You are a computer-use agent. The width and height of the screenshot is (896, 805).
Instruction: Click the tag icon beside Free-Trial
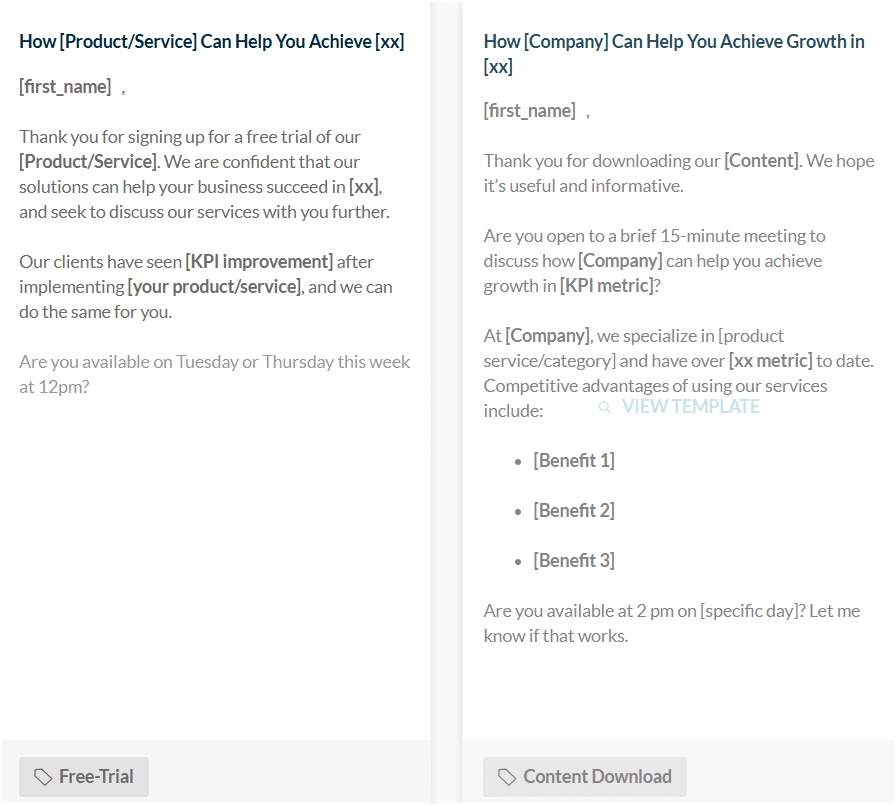pyautogui.click(x=43, y=777)
